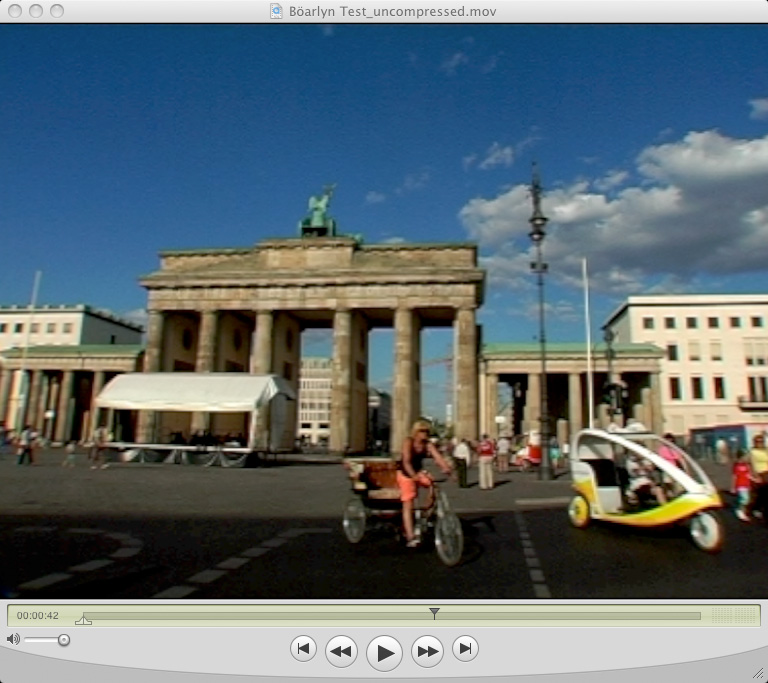Minimize the QuickTime player window
Screen dimensions: 768x683
36,11
